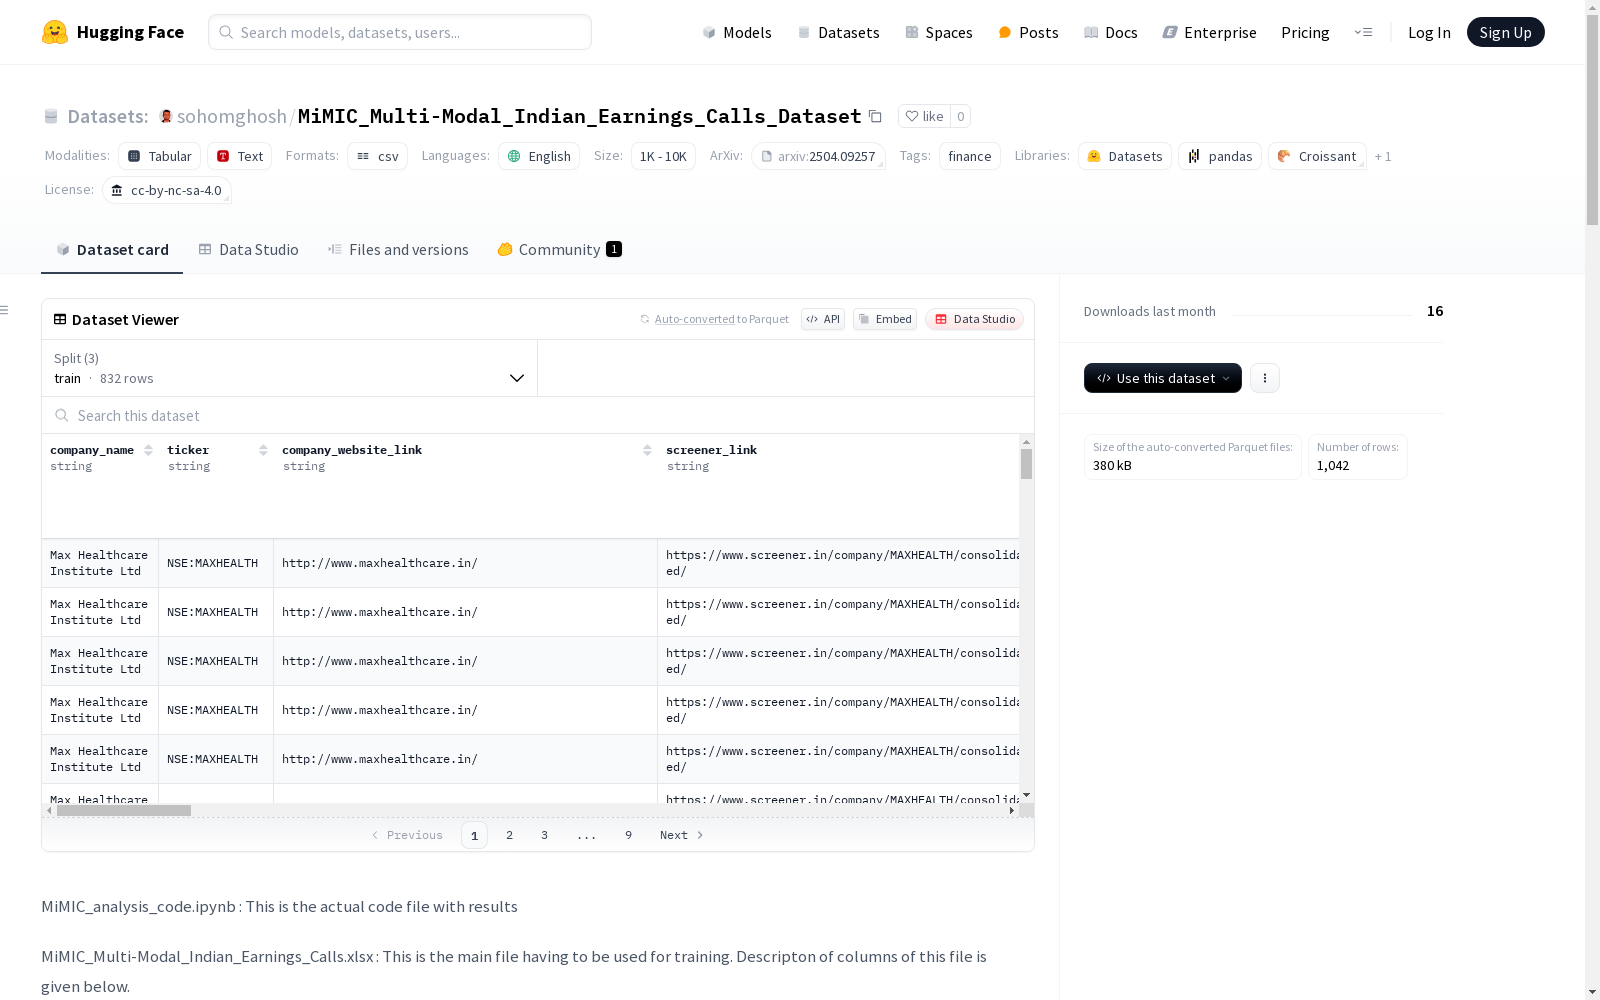Image resolution: width=1600 pixels, height=1000 pixels.
Task: Like this dataset with the heart button
Action: [924, 116]
